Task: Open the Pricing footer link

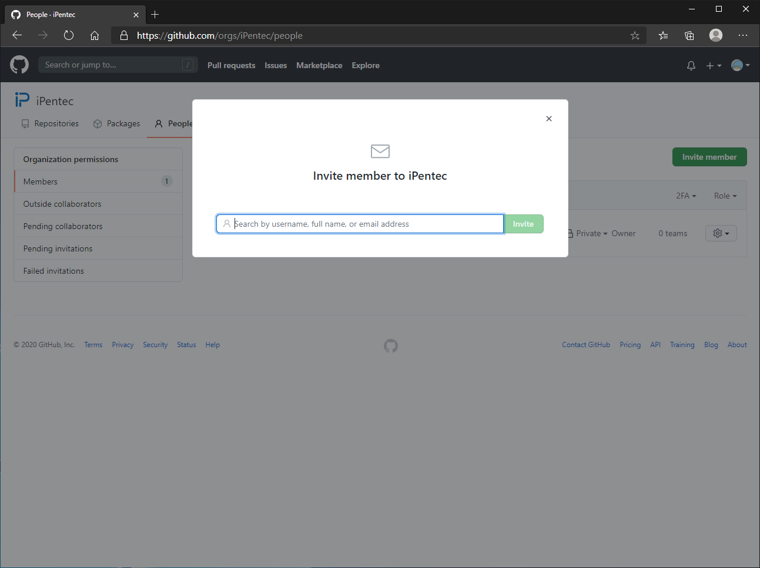Action: point(630,345)
